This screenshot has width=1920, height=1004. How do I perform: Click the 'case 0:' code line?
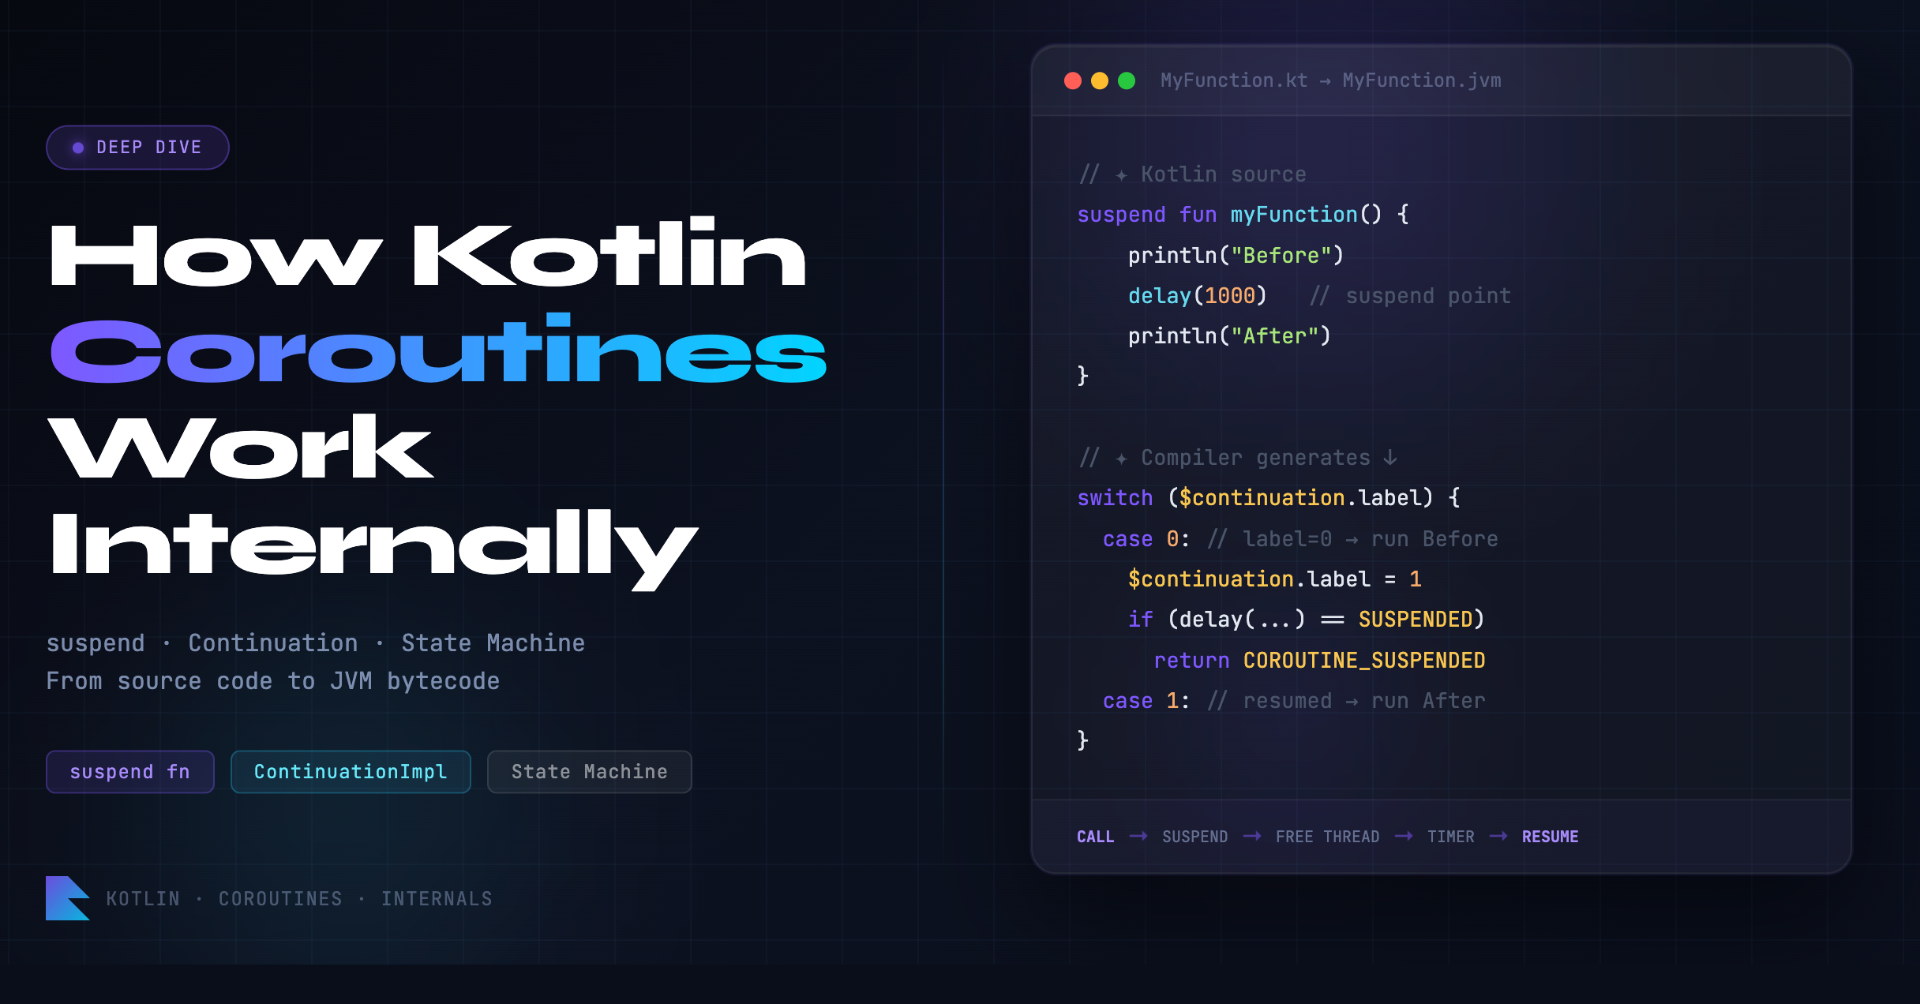[1300, 539]
